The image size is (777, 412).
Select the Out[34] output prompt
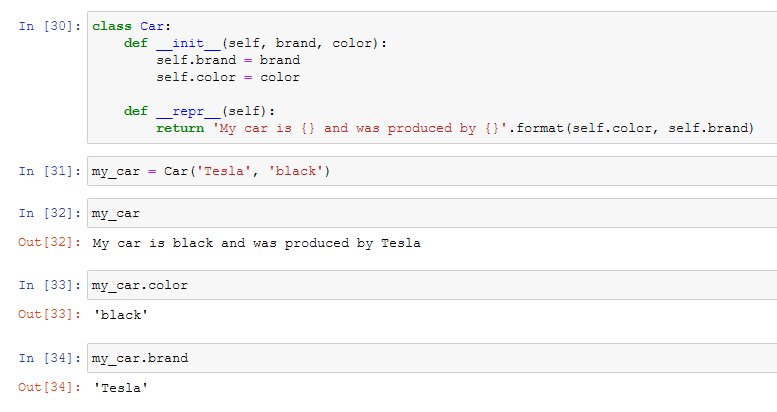point(49,387)
